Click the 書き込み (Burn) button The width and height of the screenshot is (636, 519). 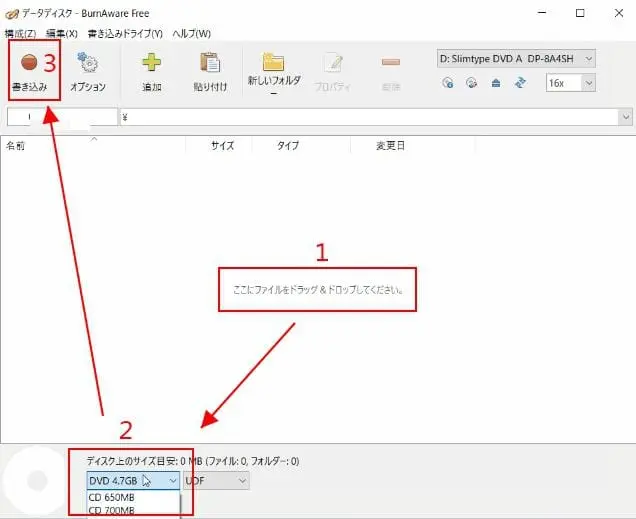pyautogui.click(x=30, y=68)
